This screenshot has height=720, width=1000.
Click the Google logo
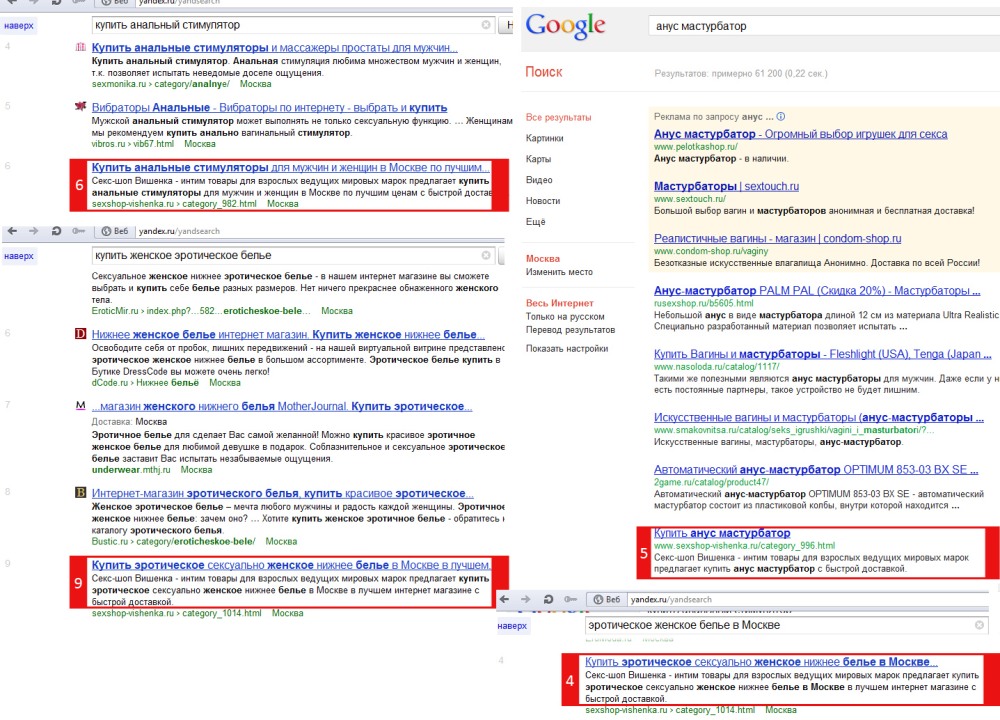pos(565,26)
